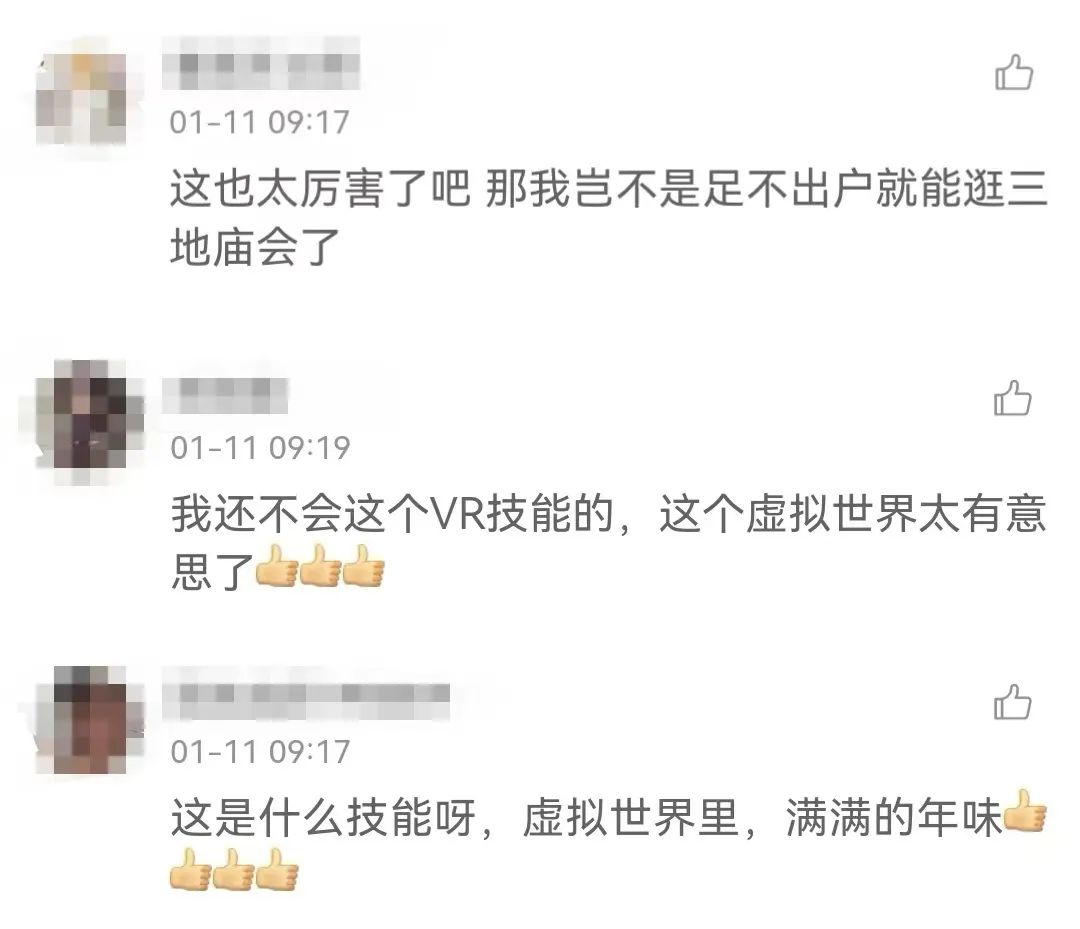Tap the text 地庙会了 in first comment
Viewport: 1080px width, 929px height.
[256, 247]
